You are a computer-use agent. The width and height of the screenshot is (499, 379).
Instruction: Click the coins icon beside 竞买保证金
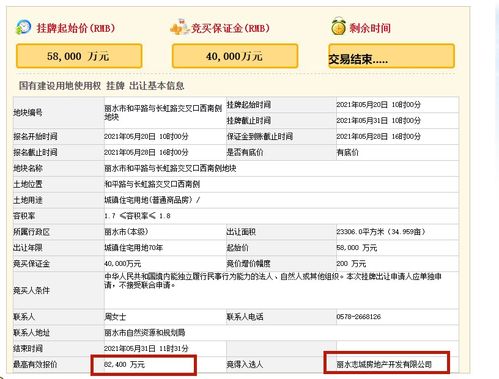[179, 27]
